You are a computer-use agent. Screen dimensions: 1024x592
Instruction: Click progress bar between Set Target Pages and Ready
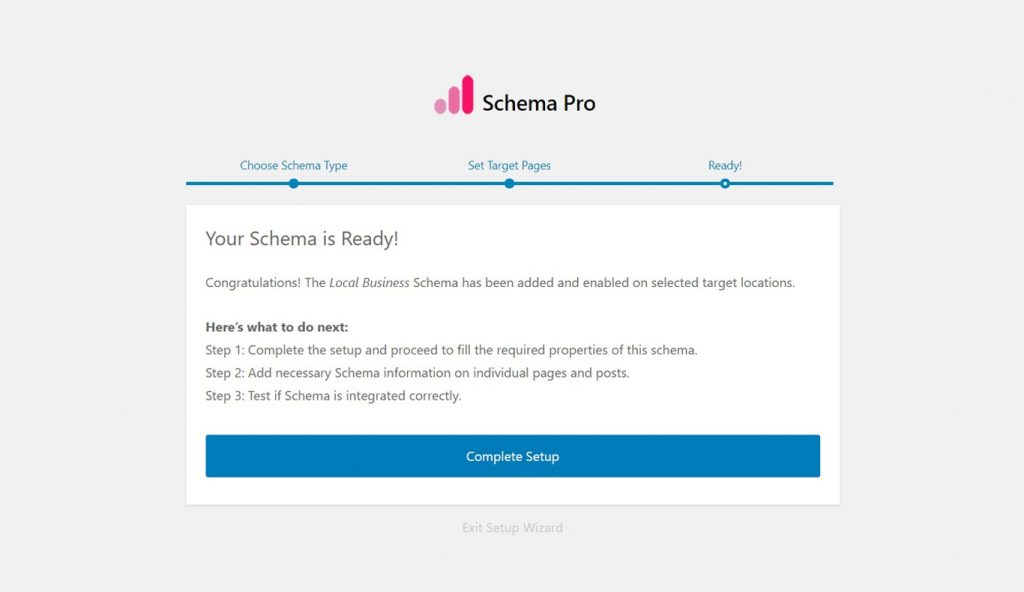617,183
